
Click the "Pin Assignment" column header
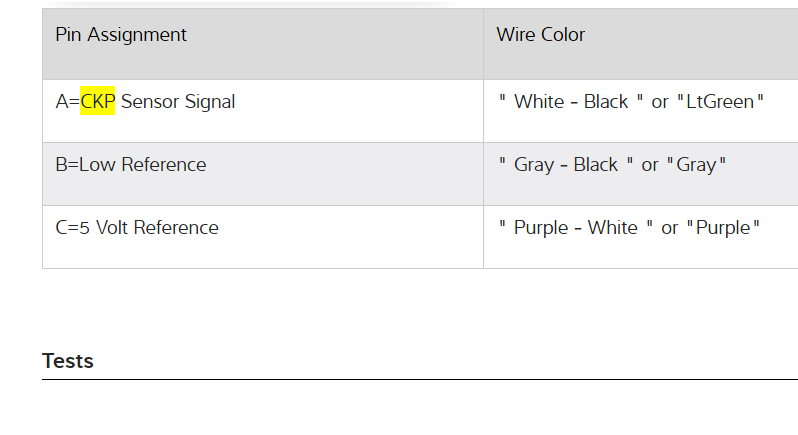pyautogui.click(x=121, y=35)
